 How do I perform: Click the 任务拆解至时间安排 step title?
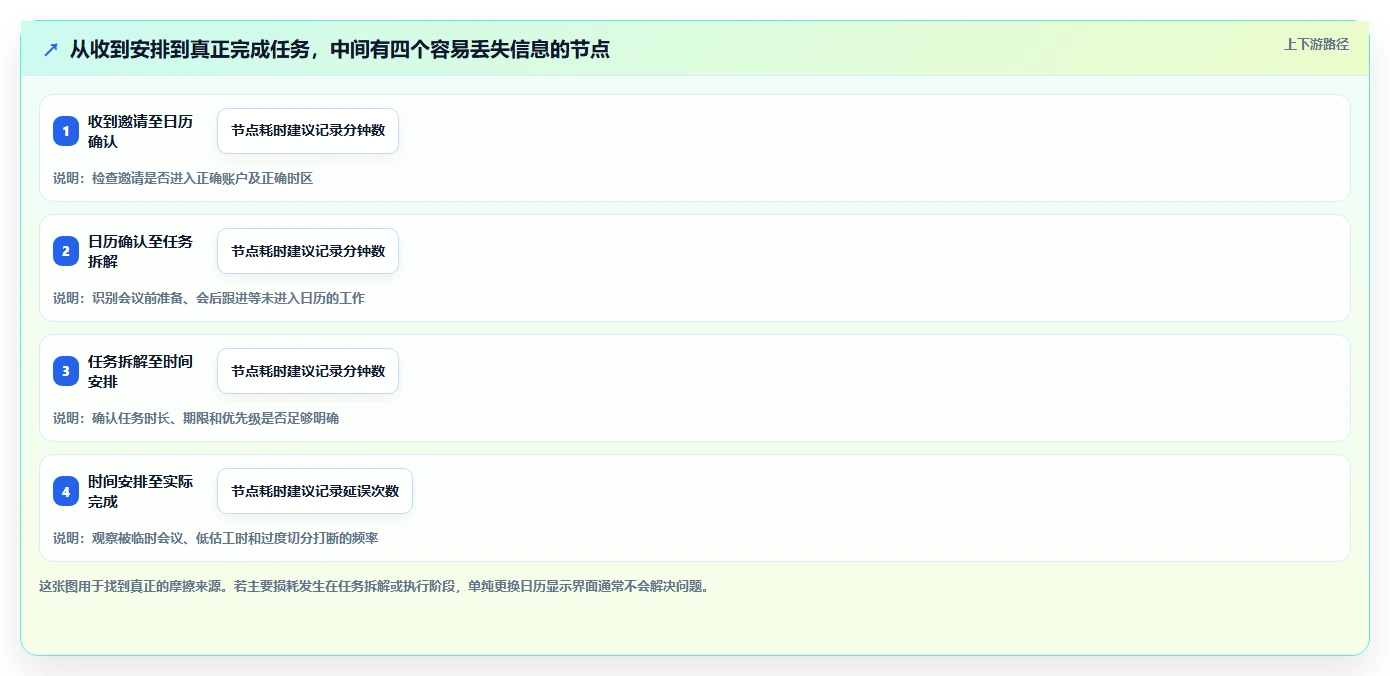[140, 371]
